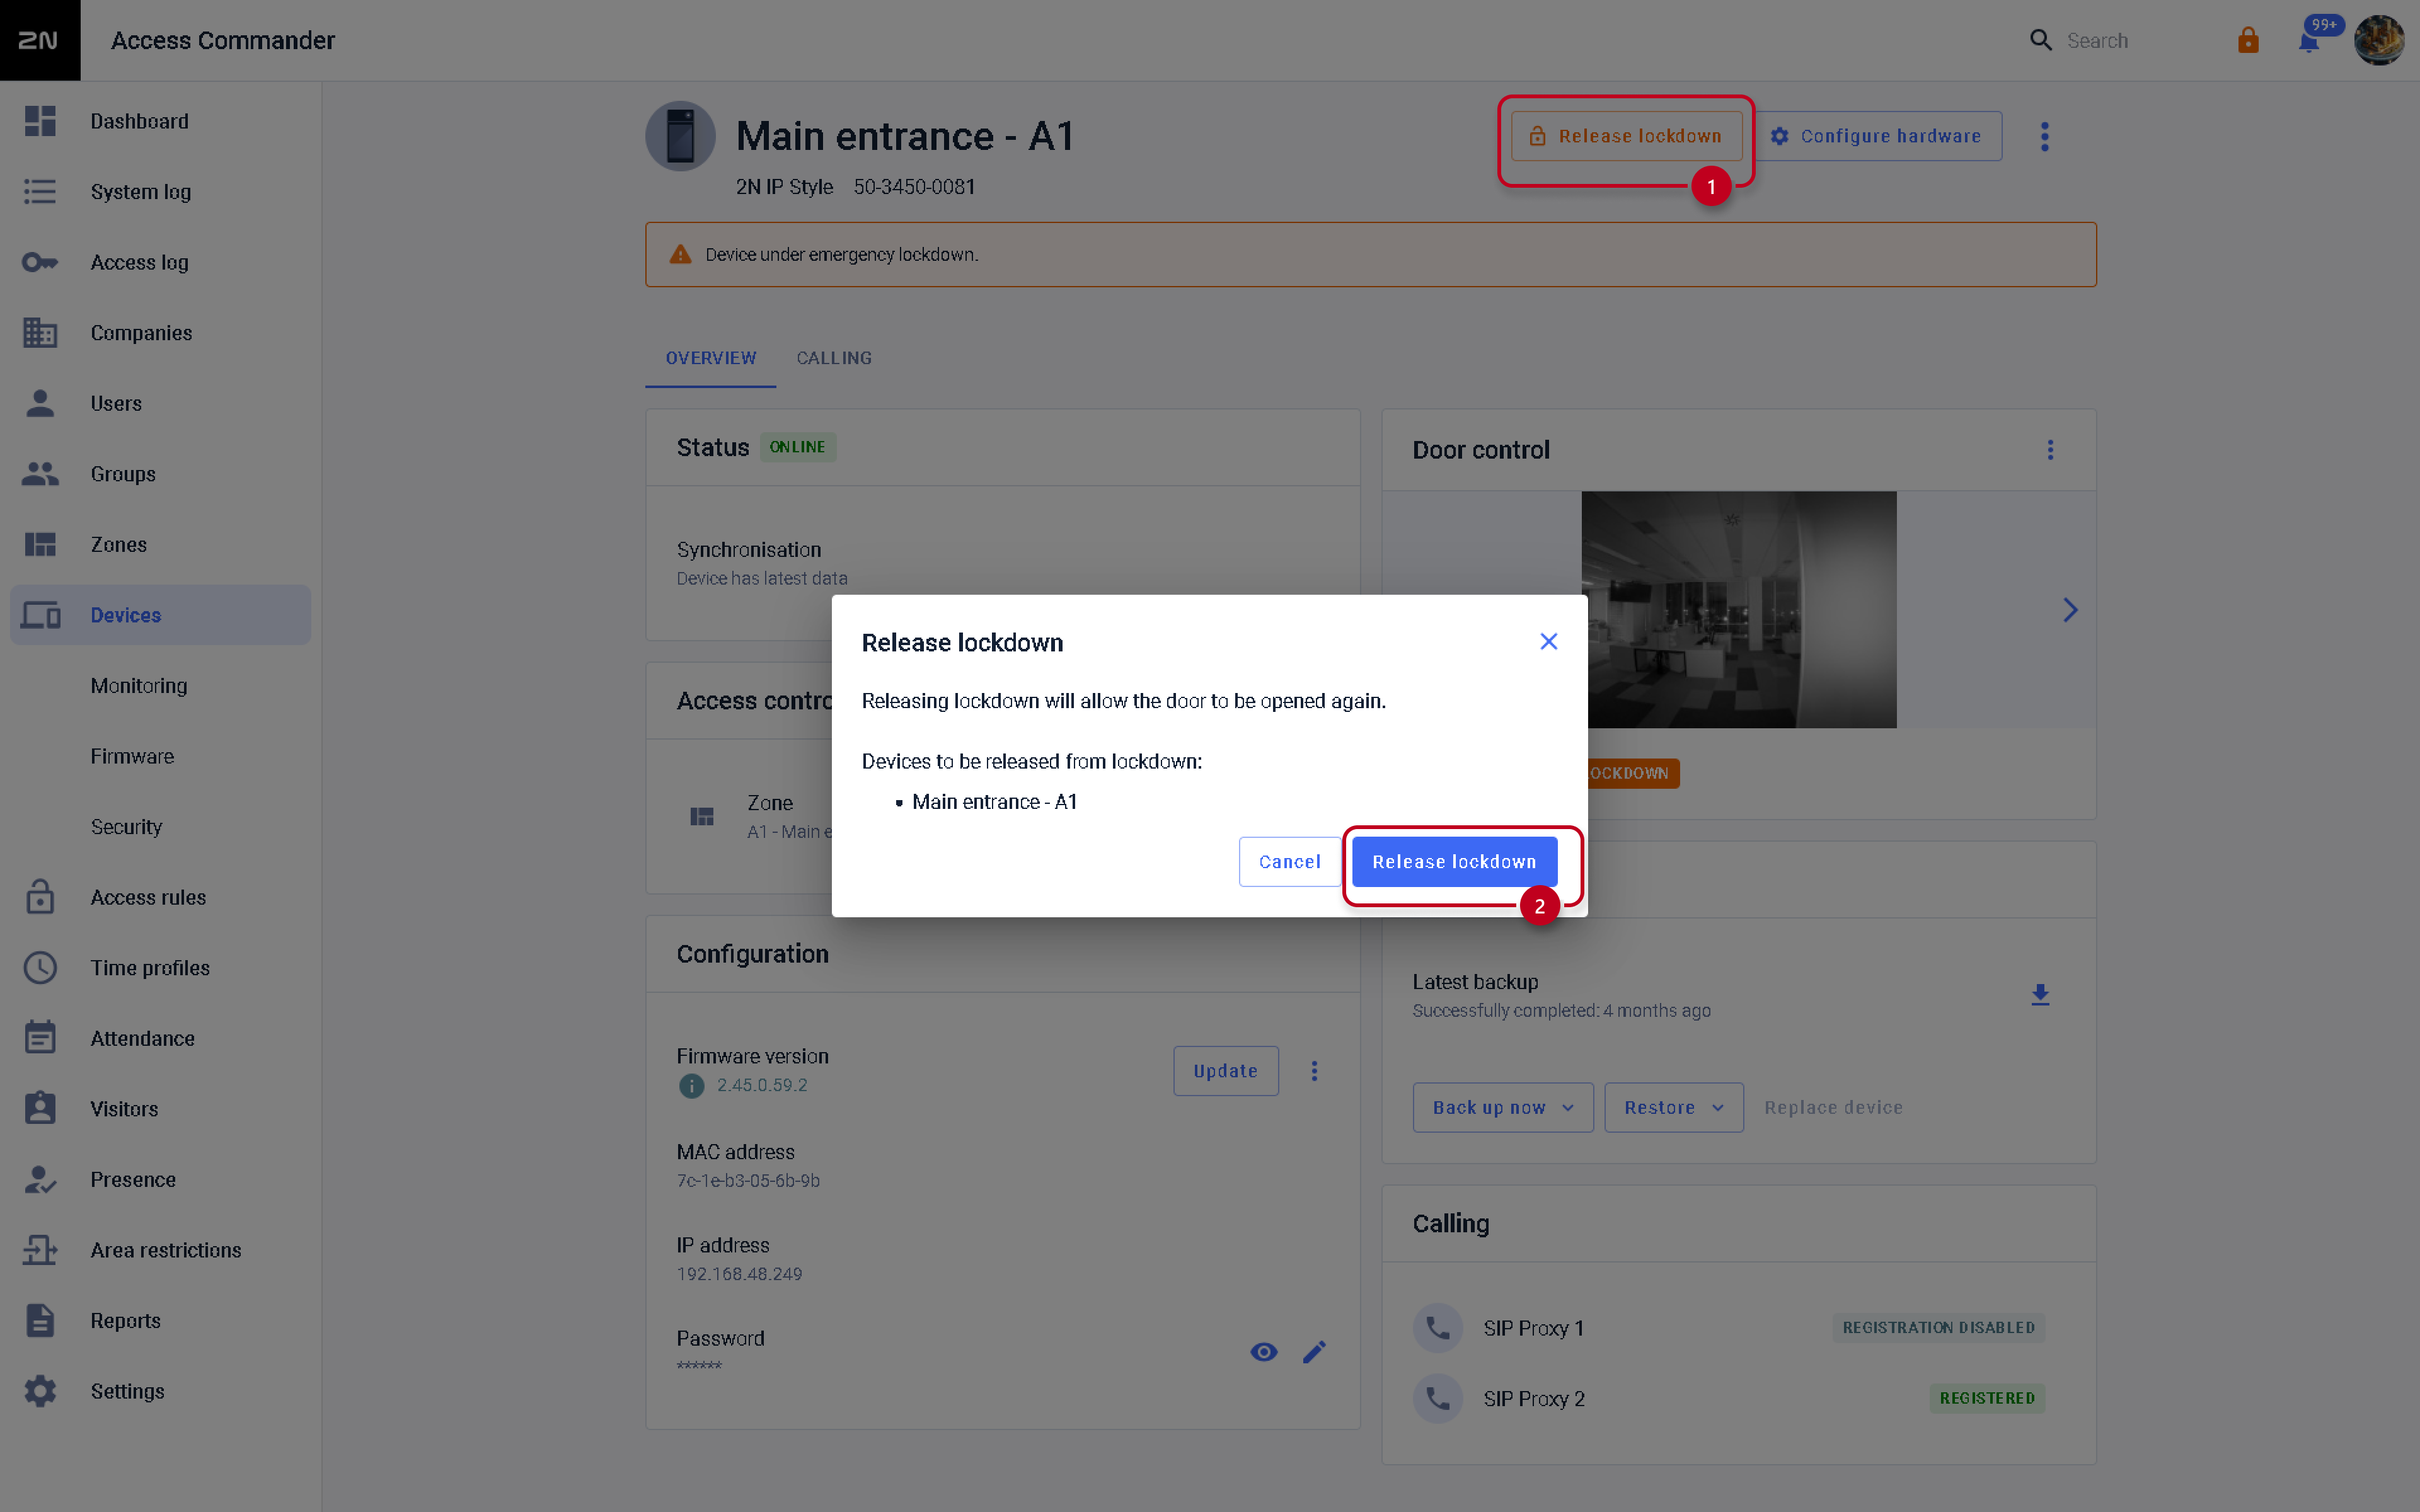Image resolution: width=2420 pixels, height=1512 pixels.
Task: Switch to the OVERVIEW tab
Action: [710, 358]
